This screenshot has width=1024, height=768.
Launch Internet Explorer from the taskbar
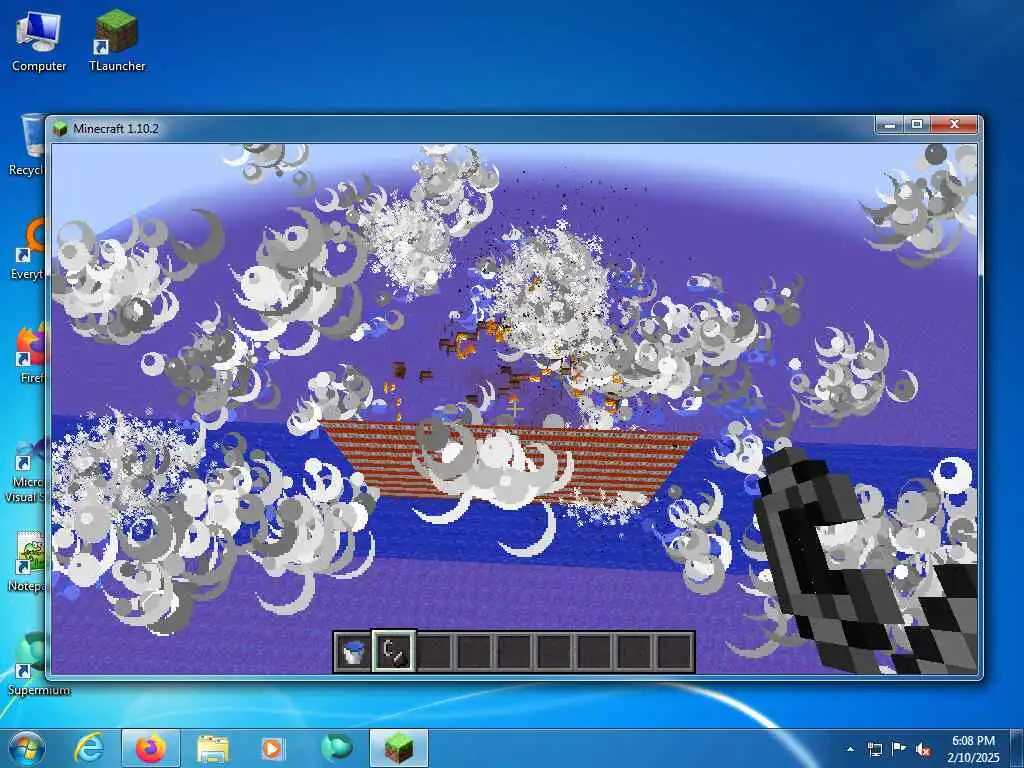click(89, 748)
